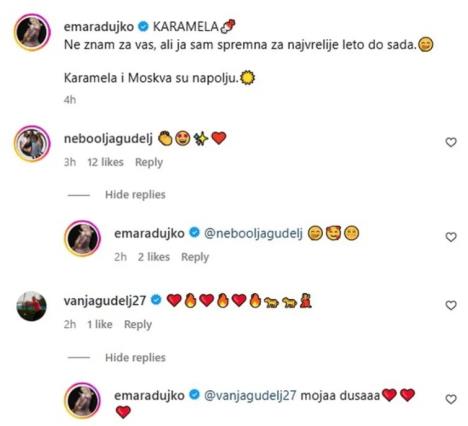Reply to vanjagudelj27's comment
Image resolution: width=468 pixels, height=426 pixels.
pos(138,324)
